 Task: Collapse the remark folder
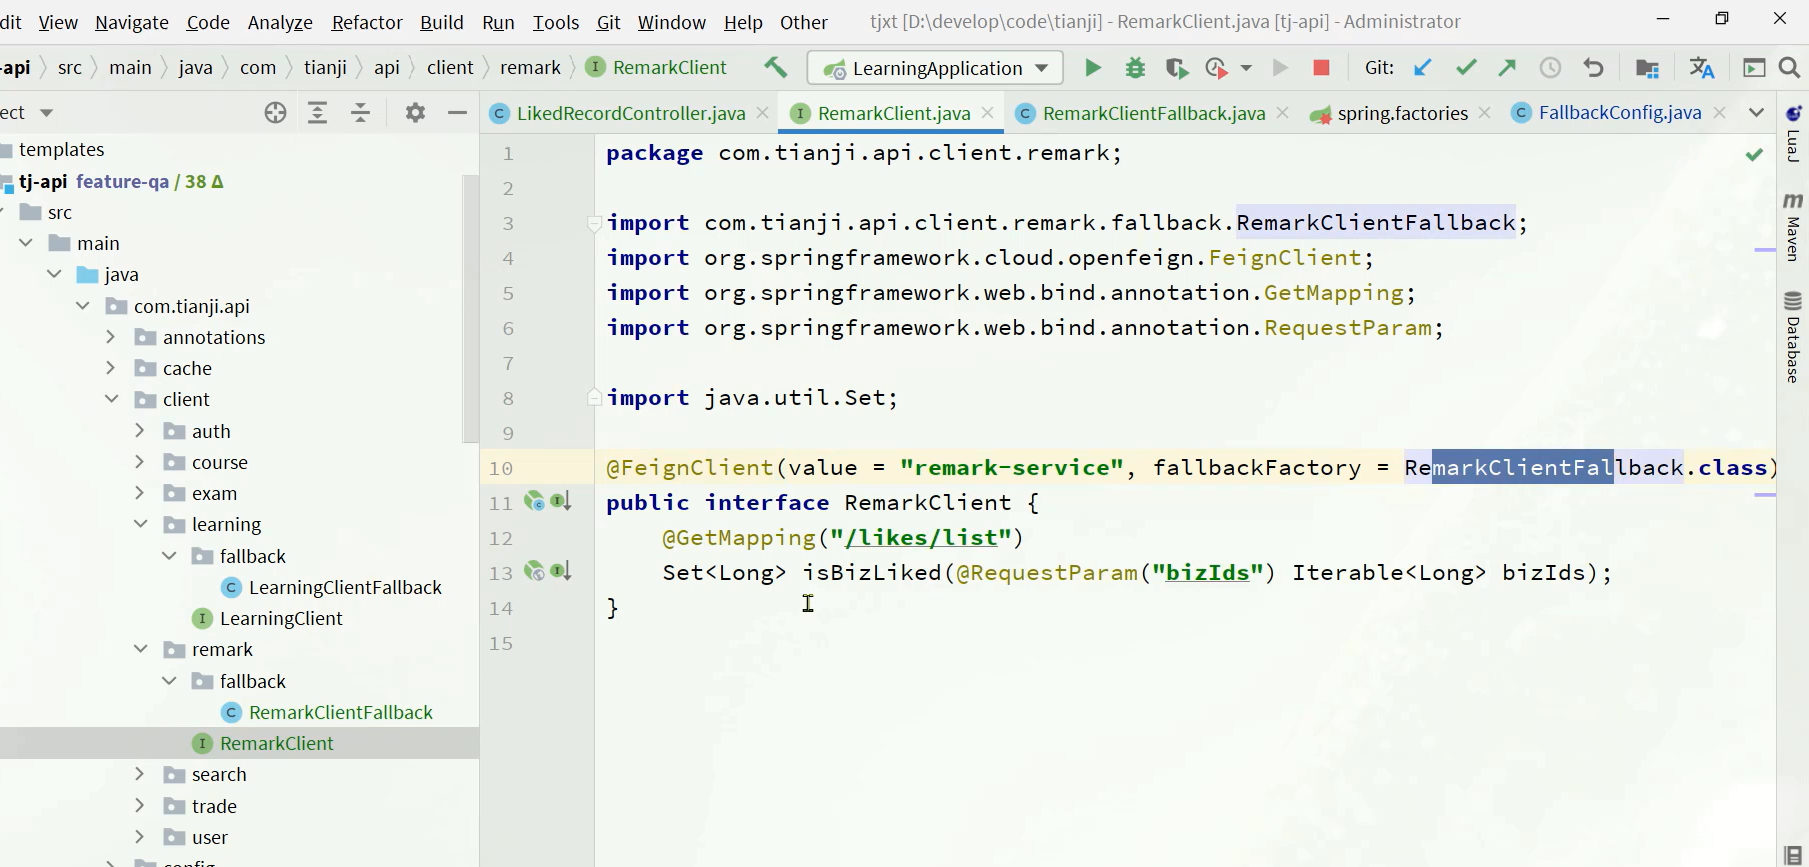[x=141, y=649]
